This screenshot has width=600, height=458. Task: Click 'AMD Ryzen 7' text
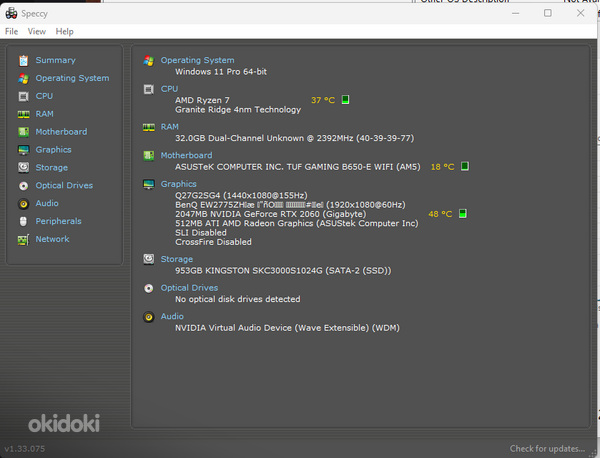click(202, 100)
